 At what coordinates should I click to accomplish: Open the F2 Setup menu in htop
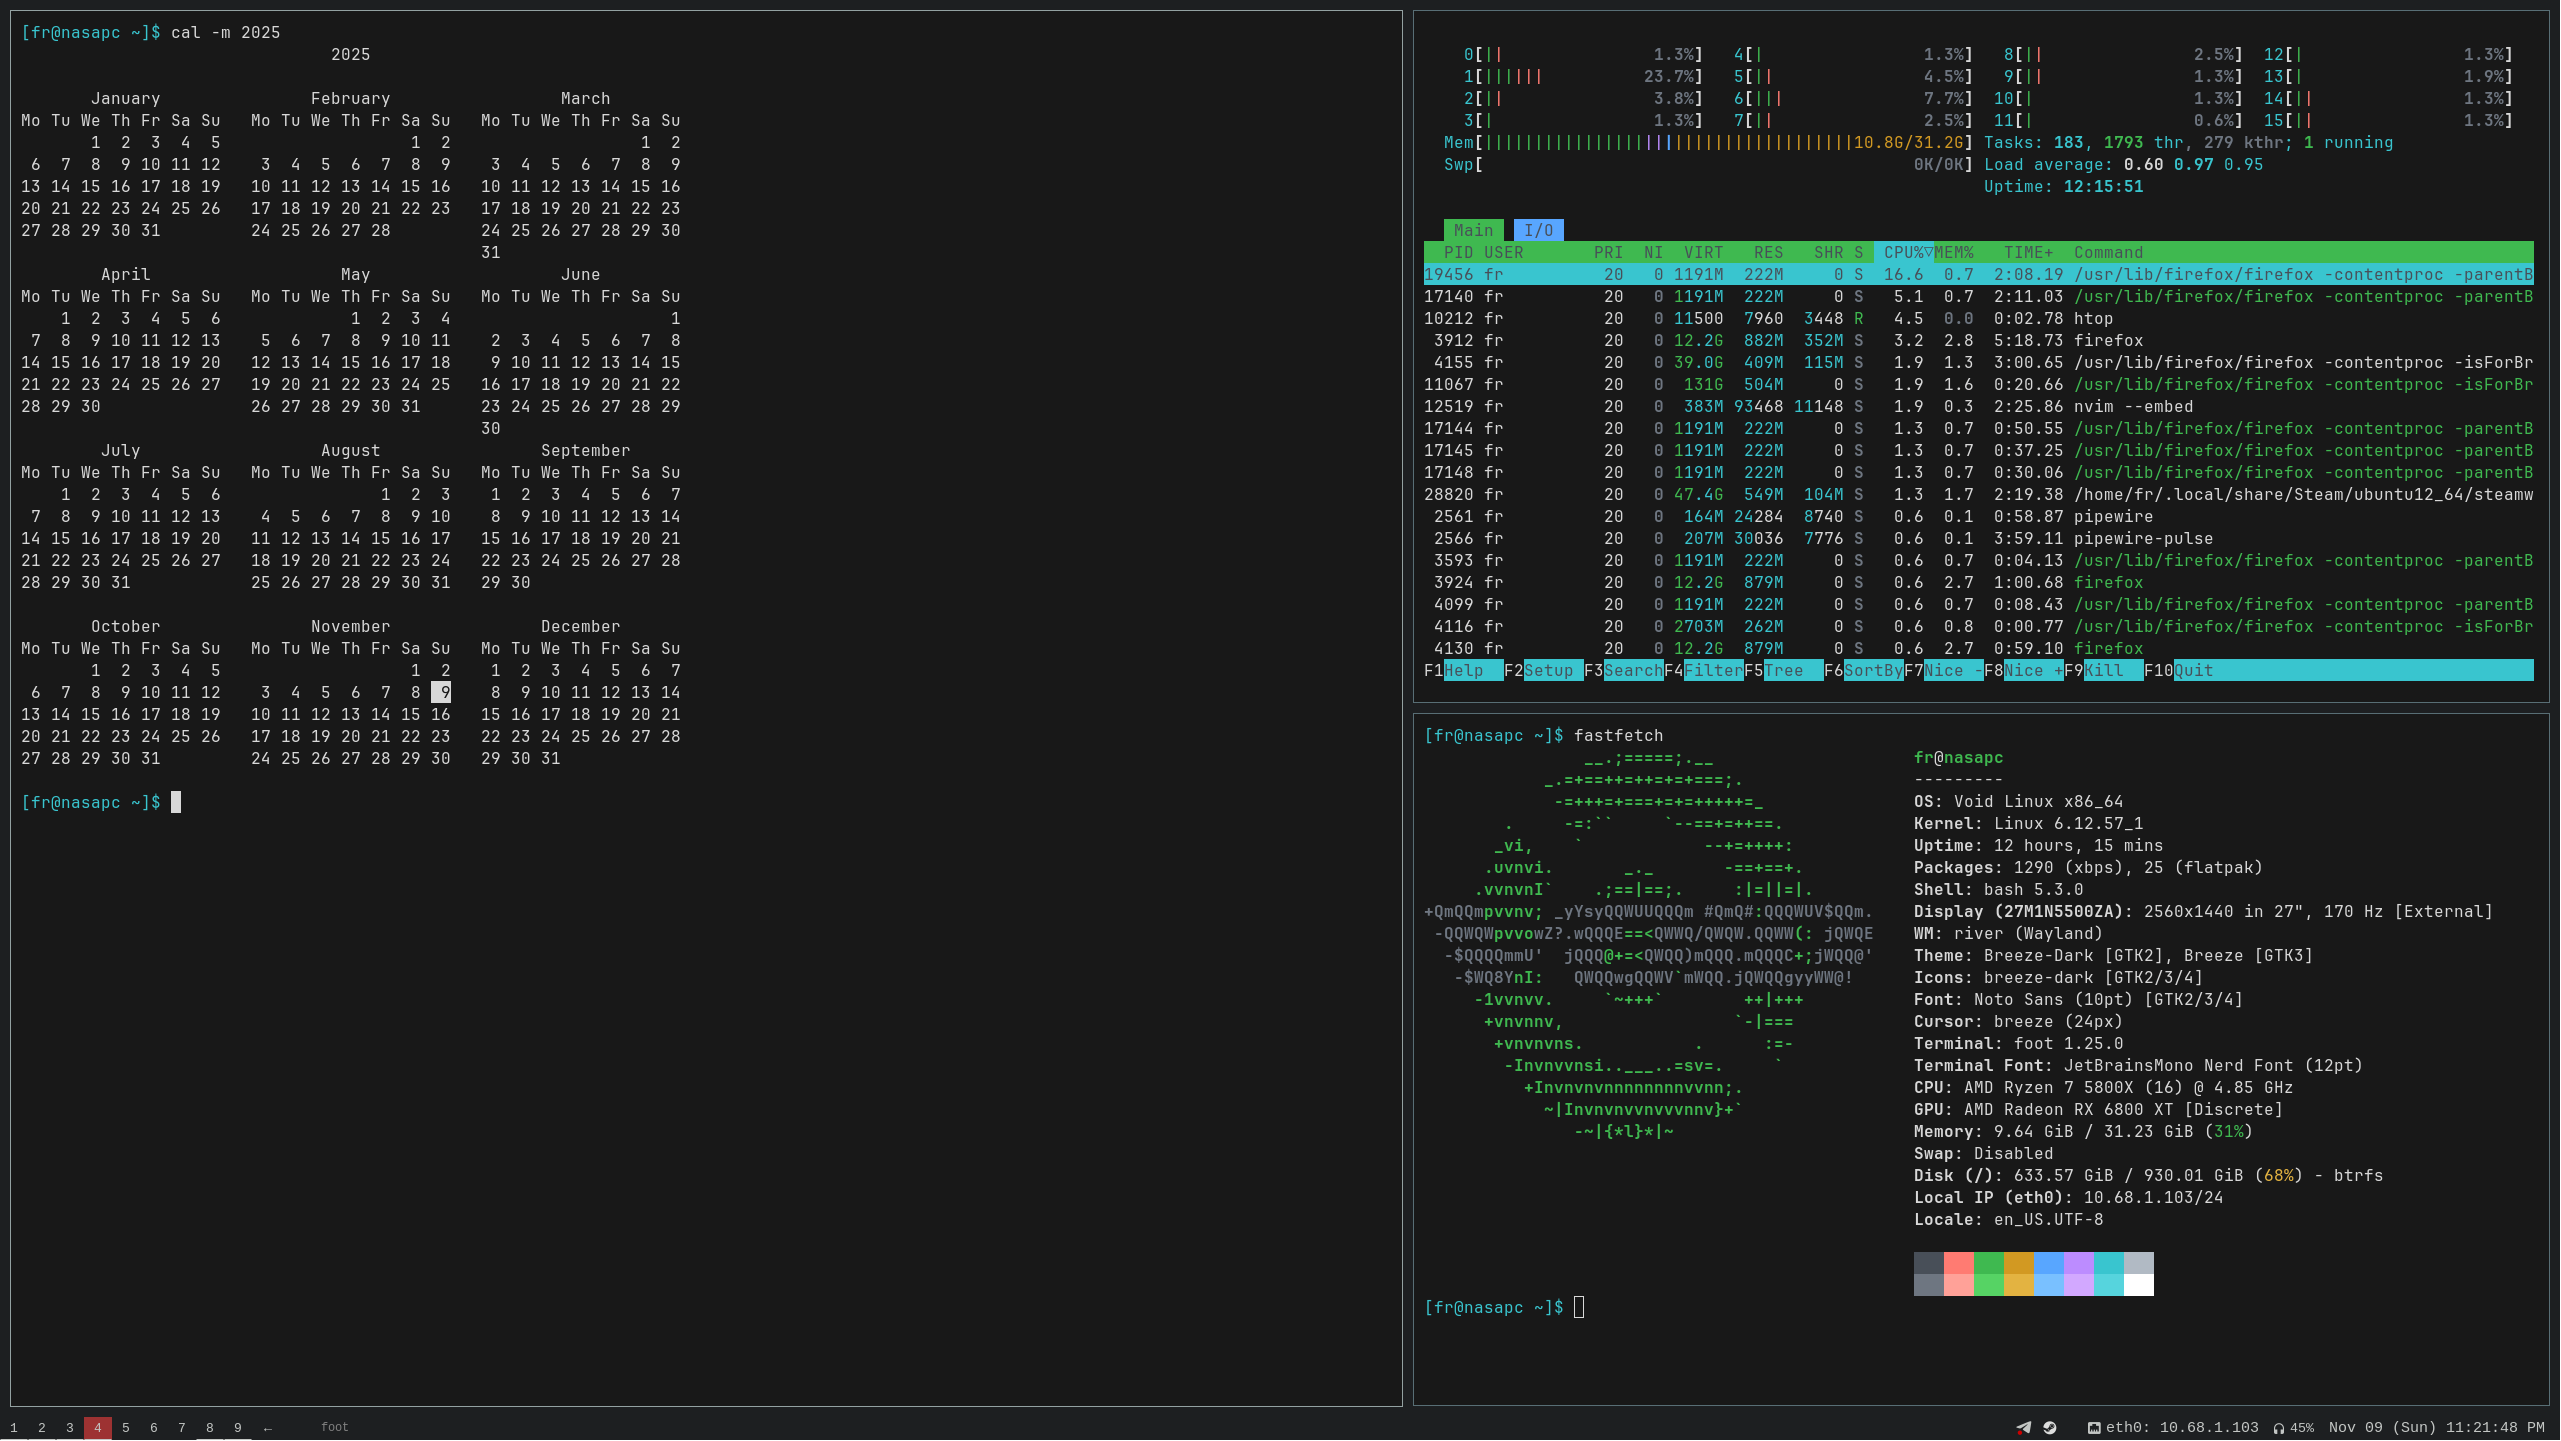[x=1548, y=671]
